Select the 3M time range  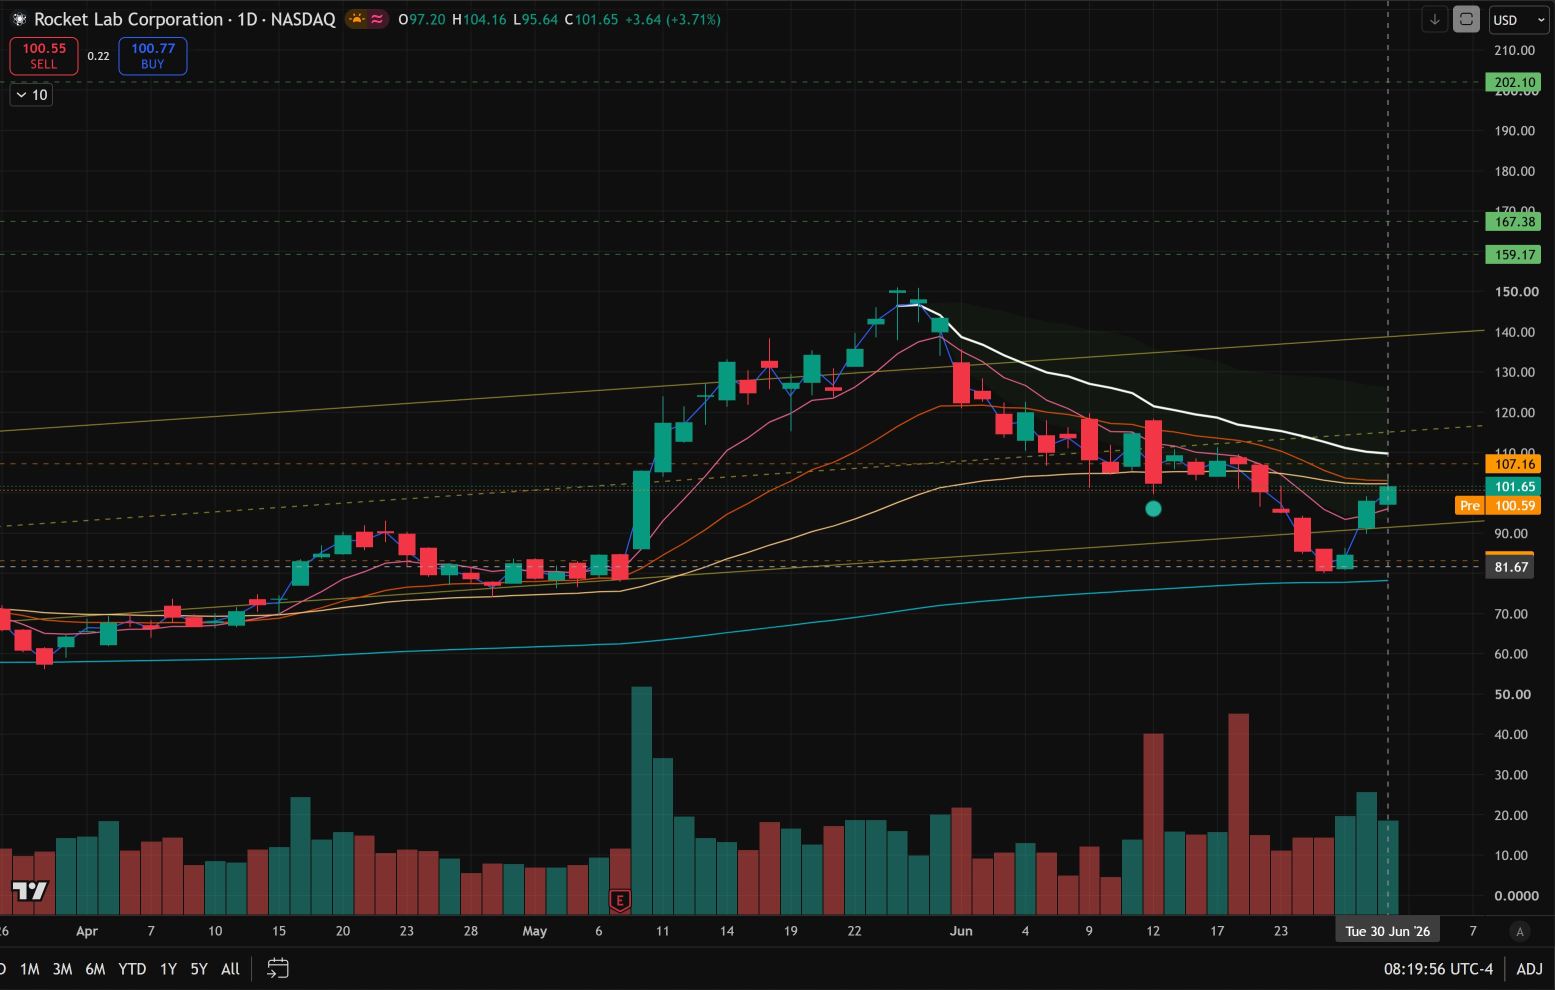(62, 968)
